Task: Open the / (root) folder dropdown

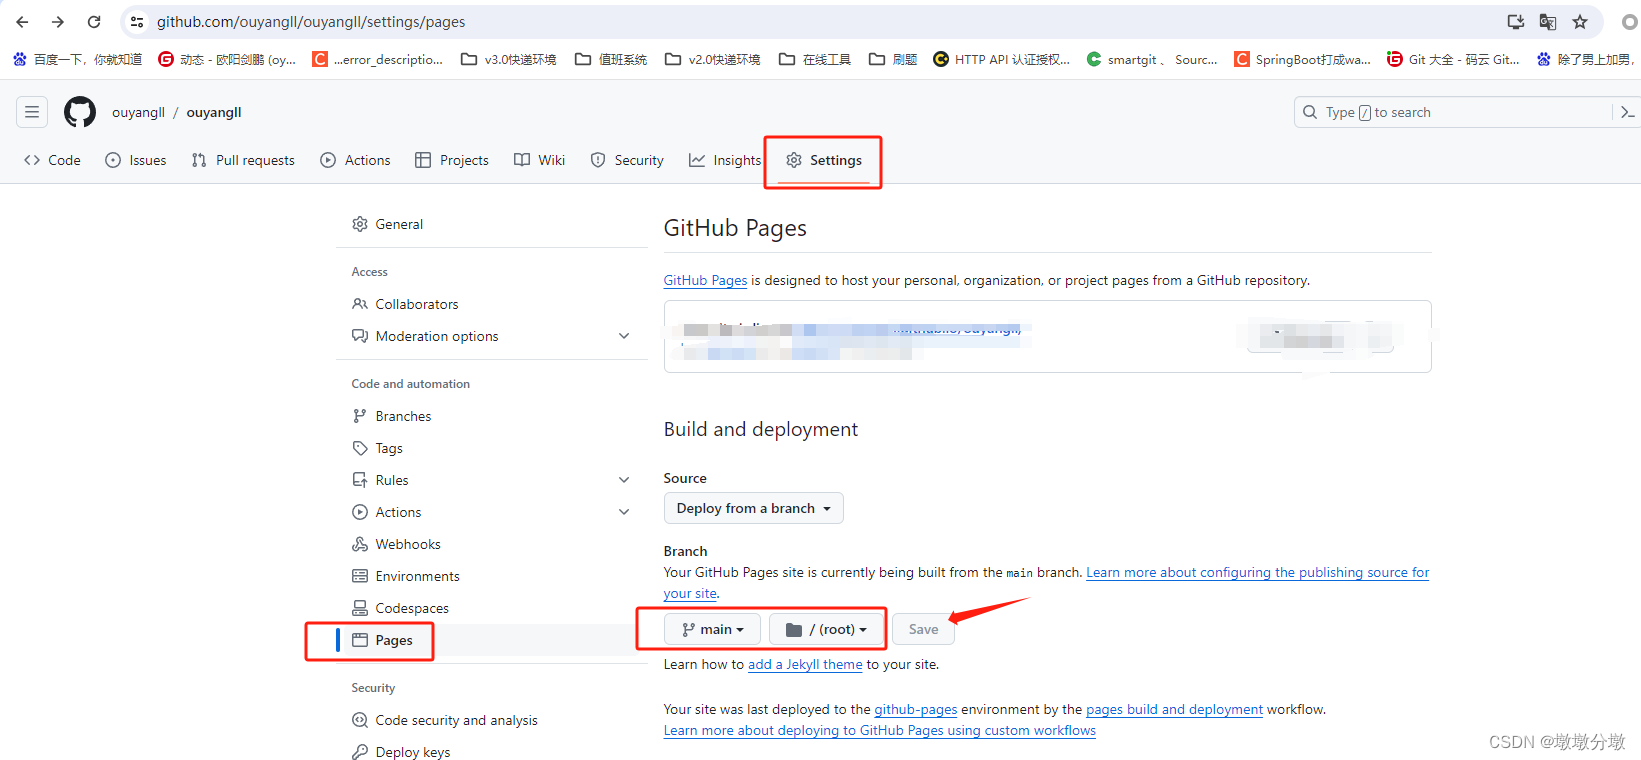Action: point(826,629)
